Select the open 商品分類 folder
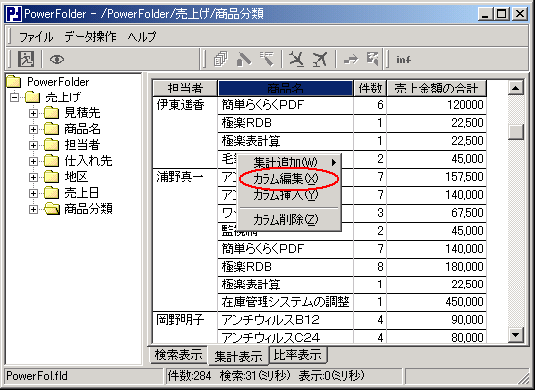This screenshot has width=535, height=390. click(x=88, y=209)
